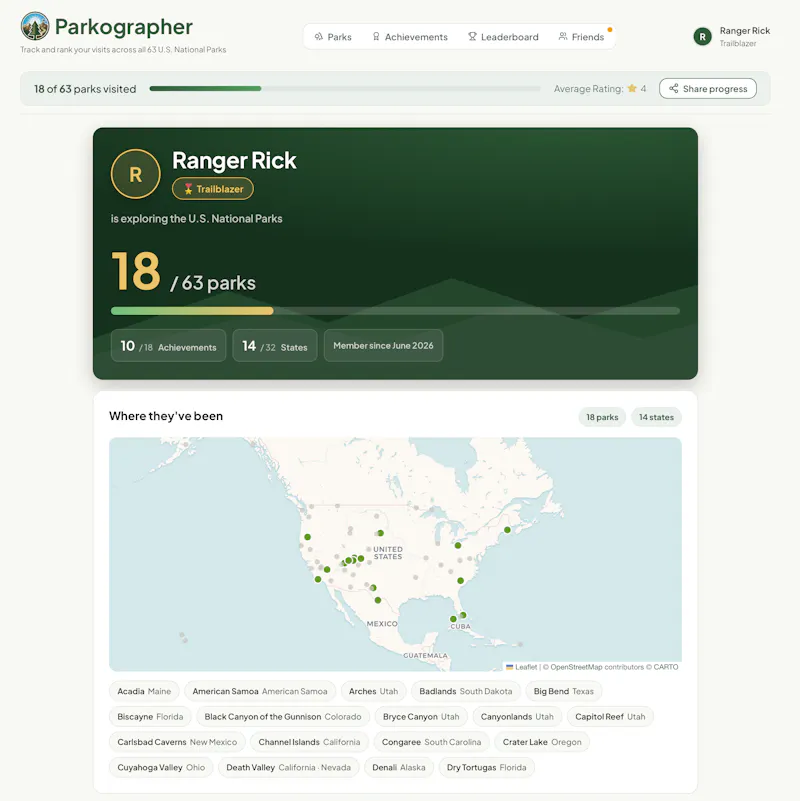Click the average rating star icon
The height and width of the screenshot is (801, 800).
click(632, 88)
